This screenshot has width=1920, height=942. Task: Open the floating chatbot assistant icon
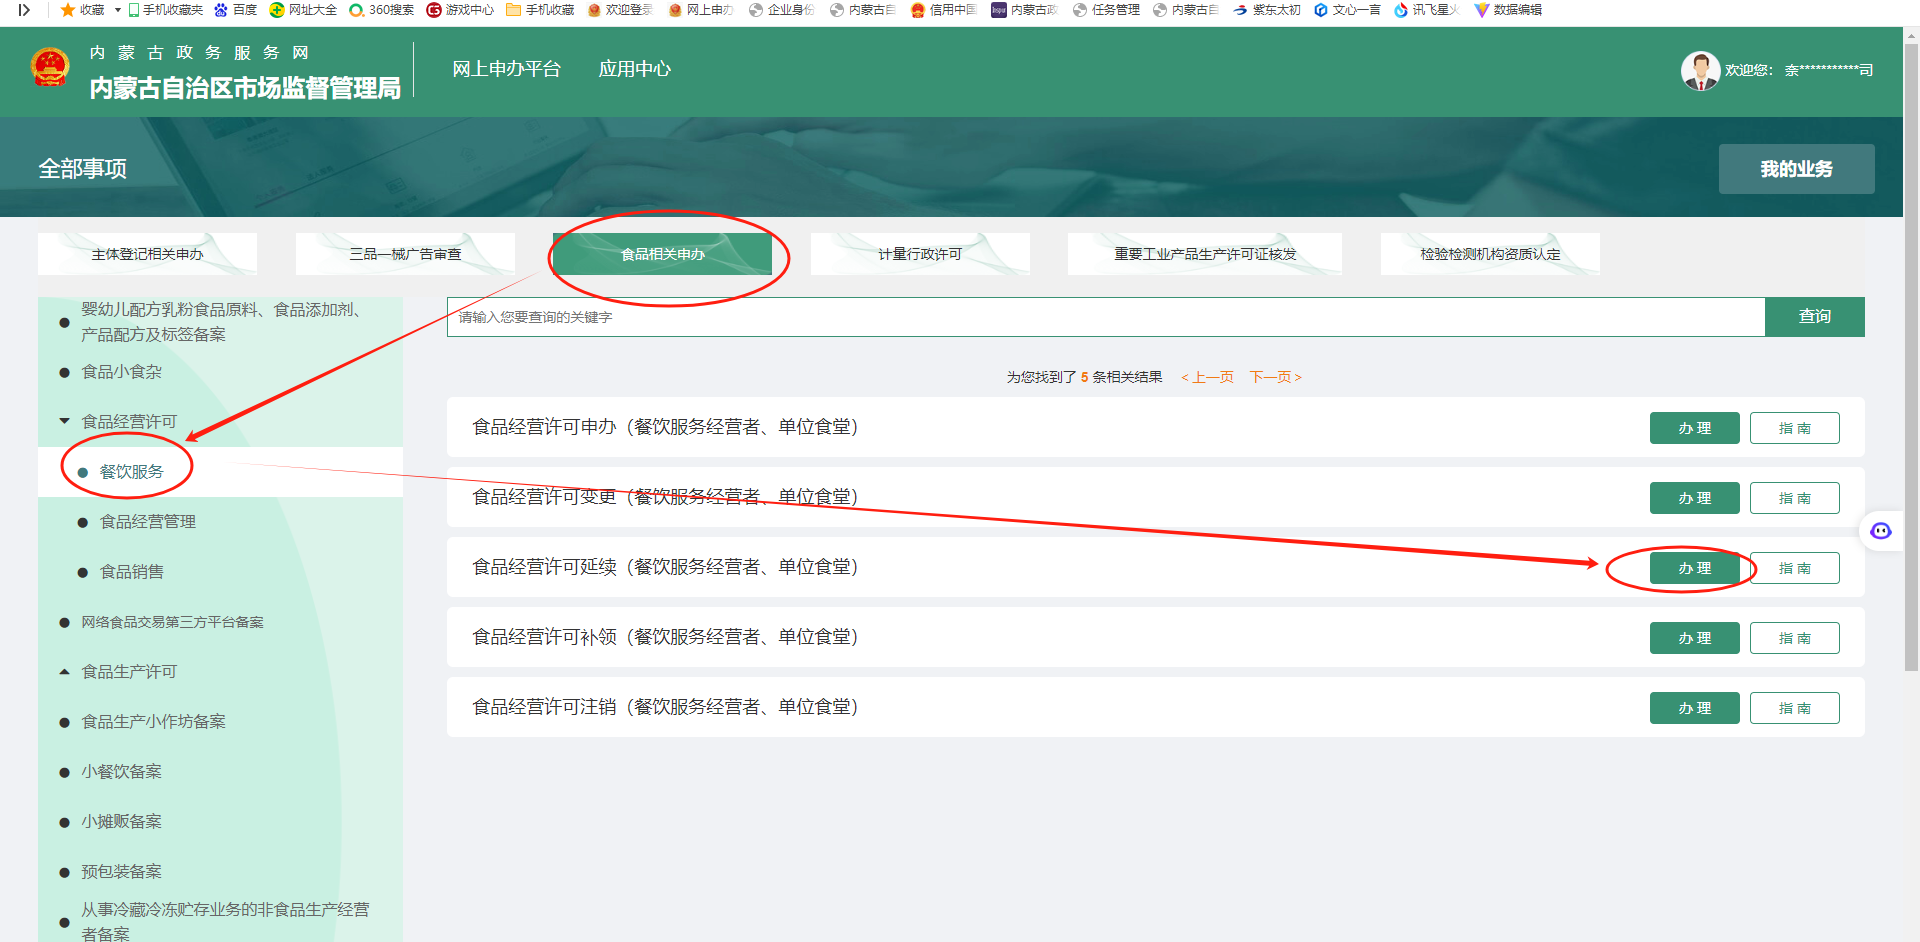coord(1880,531)
